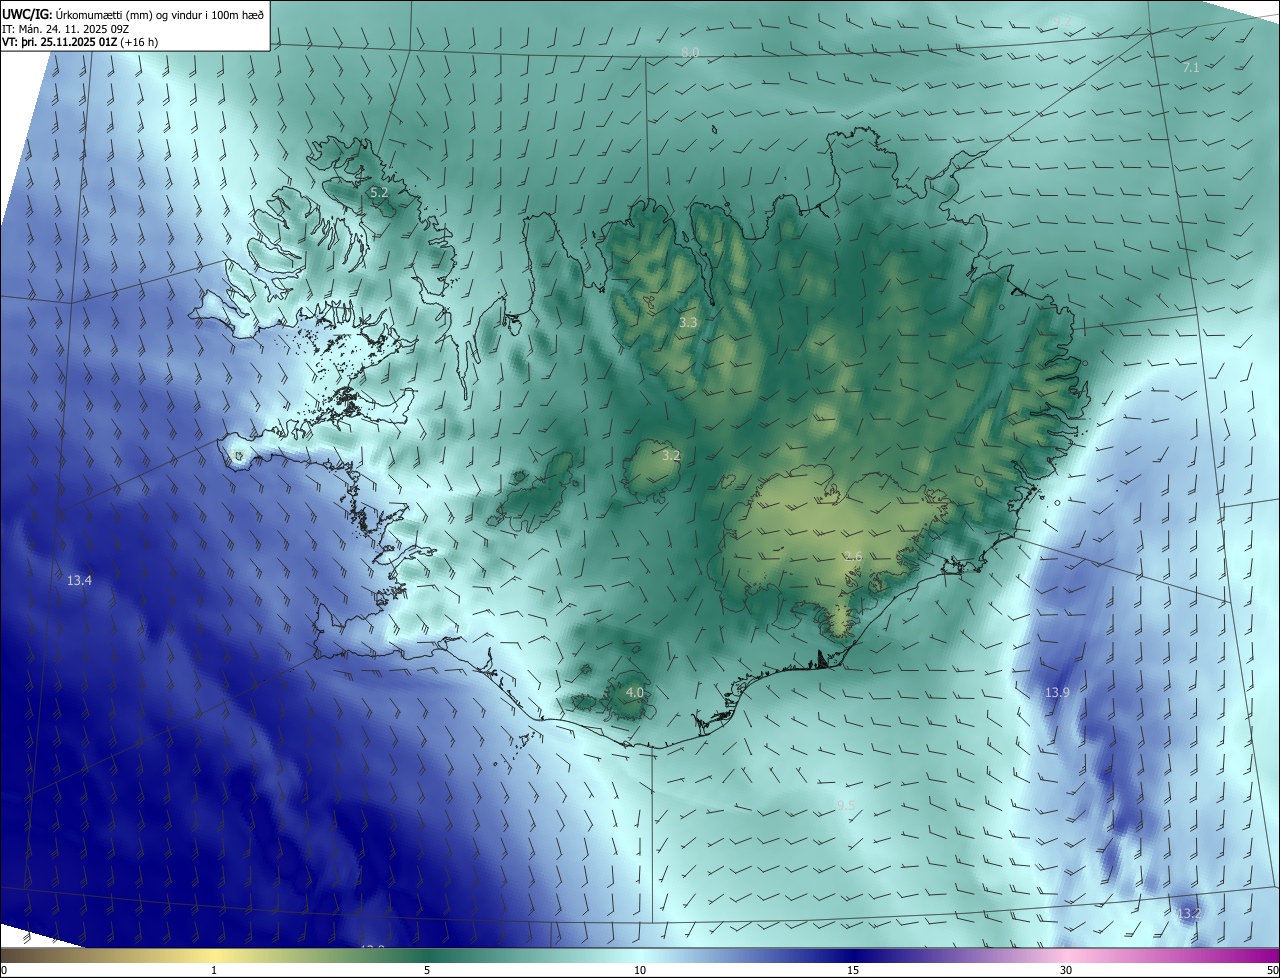Click the 13.4 value label over the western ocean
This screenshot has width=1280, height=978.
tap(79, 581)
